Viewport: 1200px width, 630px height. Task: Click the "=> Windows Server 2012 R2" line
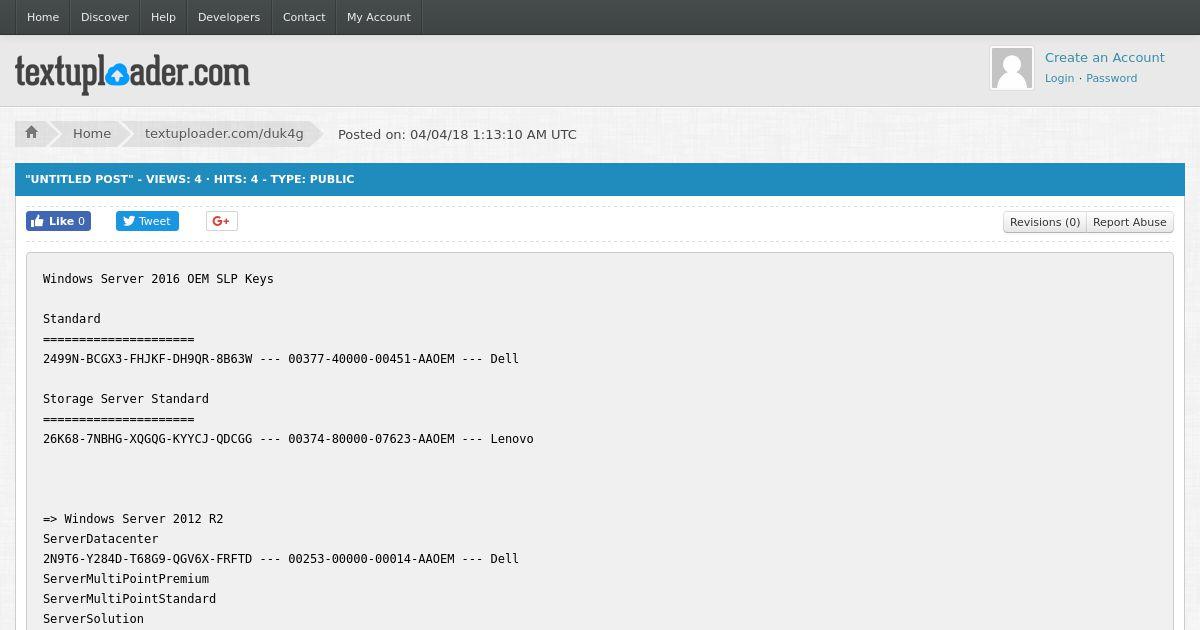pyautogui.click(x=133, y=519)
